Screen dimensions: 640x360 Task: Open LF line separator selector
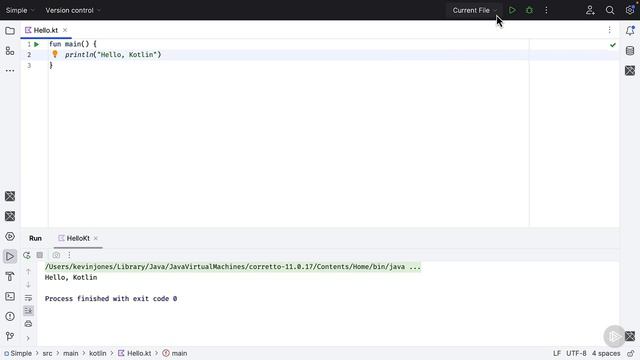pyautogui.click(x=557, y=353)
